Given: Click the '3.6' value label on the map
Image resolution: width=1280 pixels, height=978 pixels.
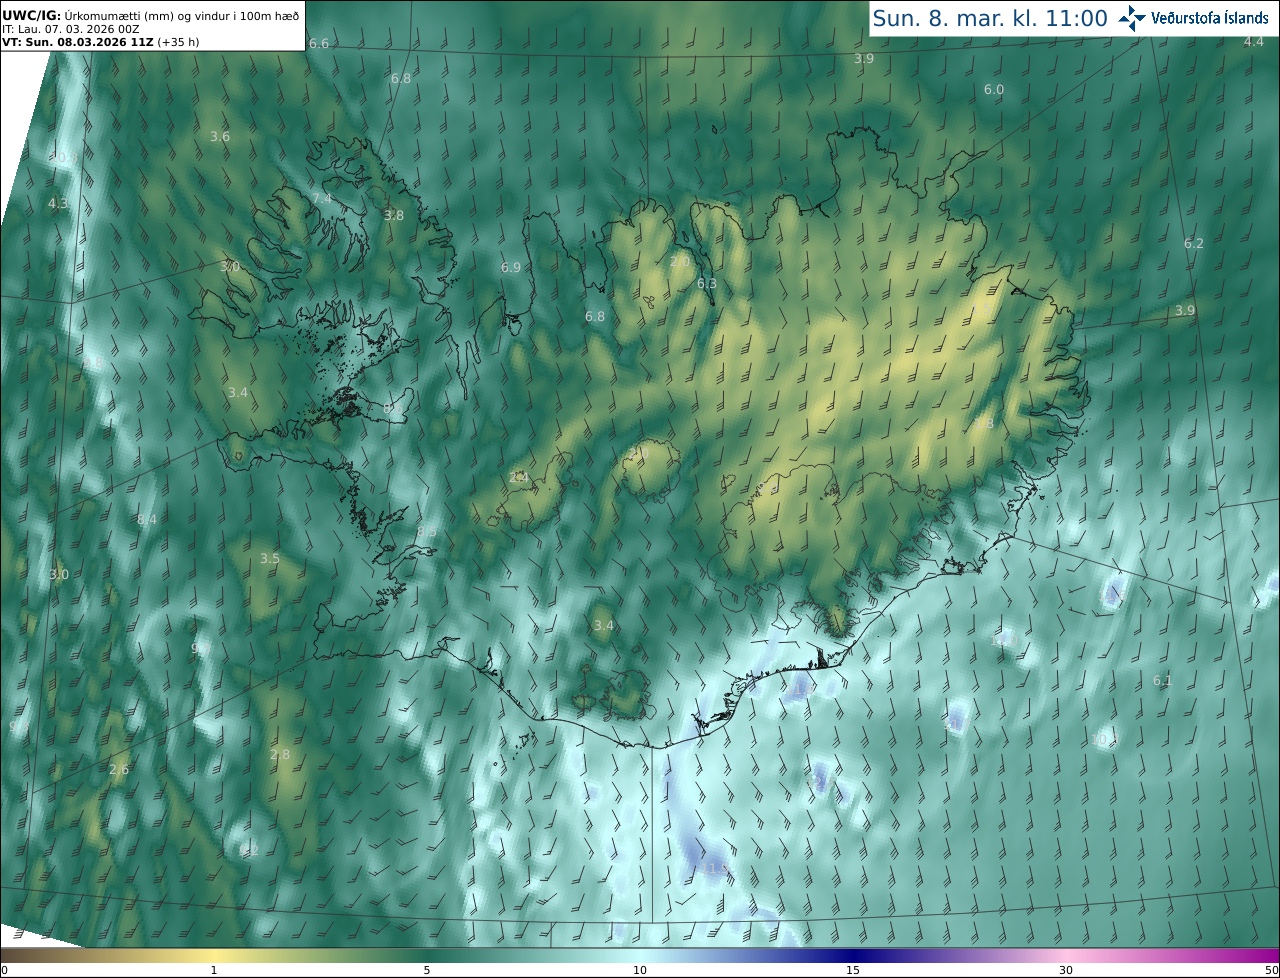Looking at the screenshot, I should [220, 136].
